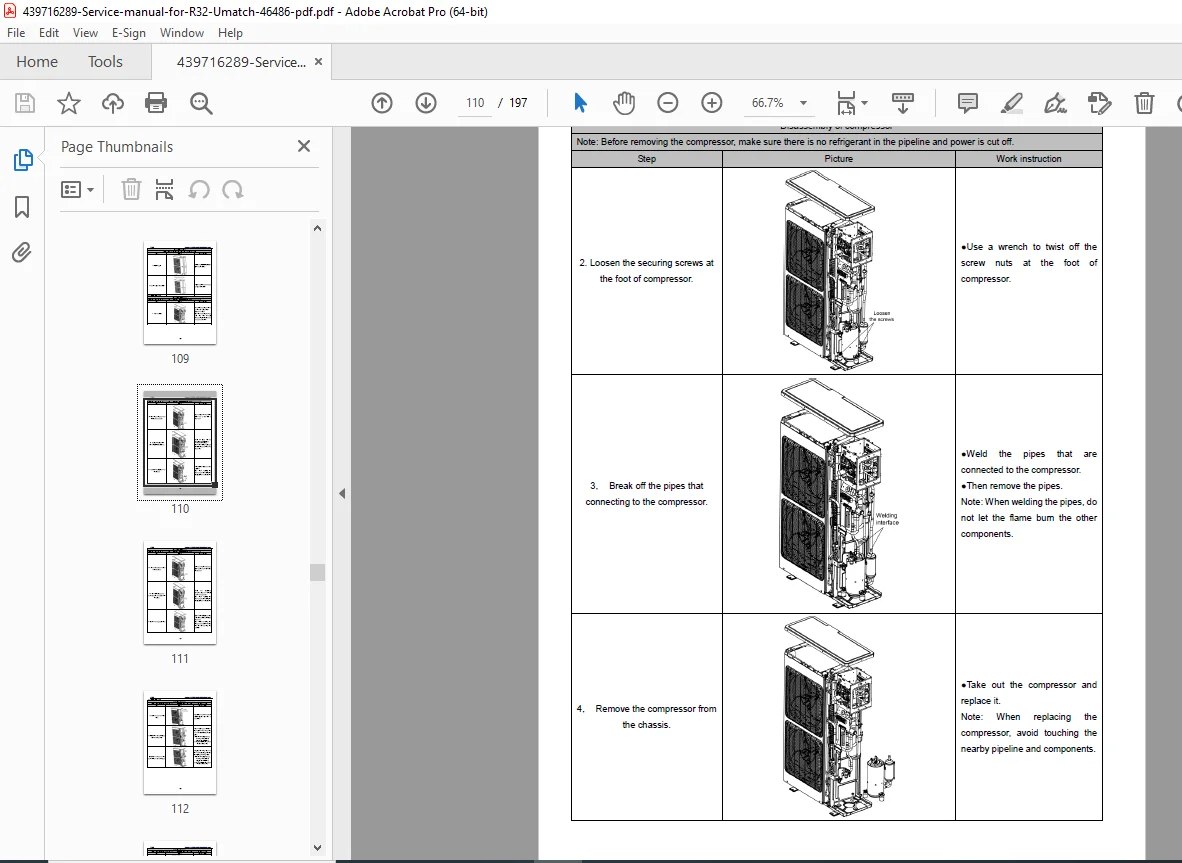
Task: Open thumbnails panel options dropdown
Action: [77, 189]
